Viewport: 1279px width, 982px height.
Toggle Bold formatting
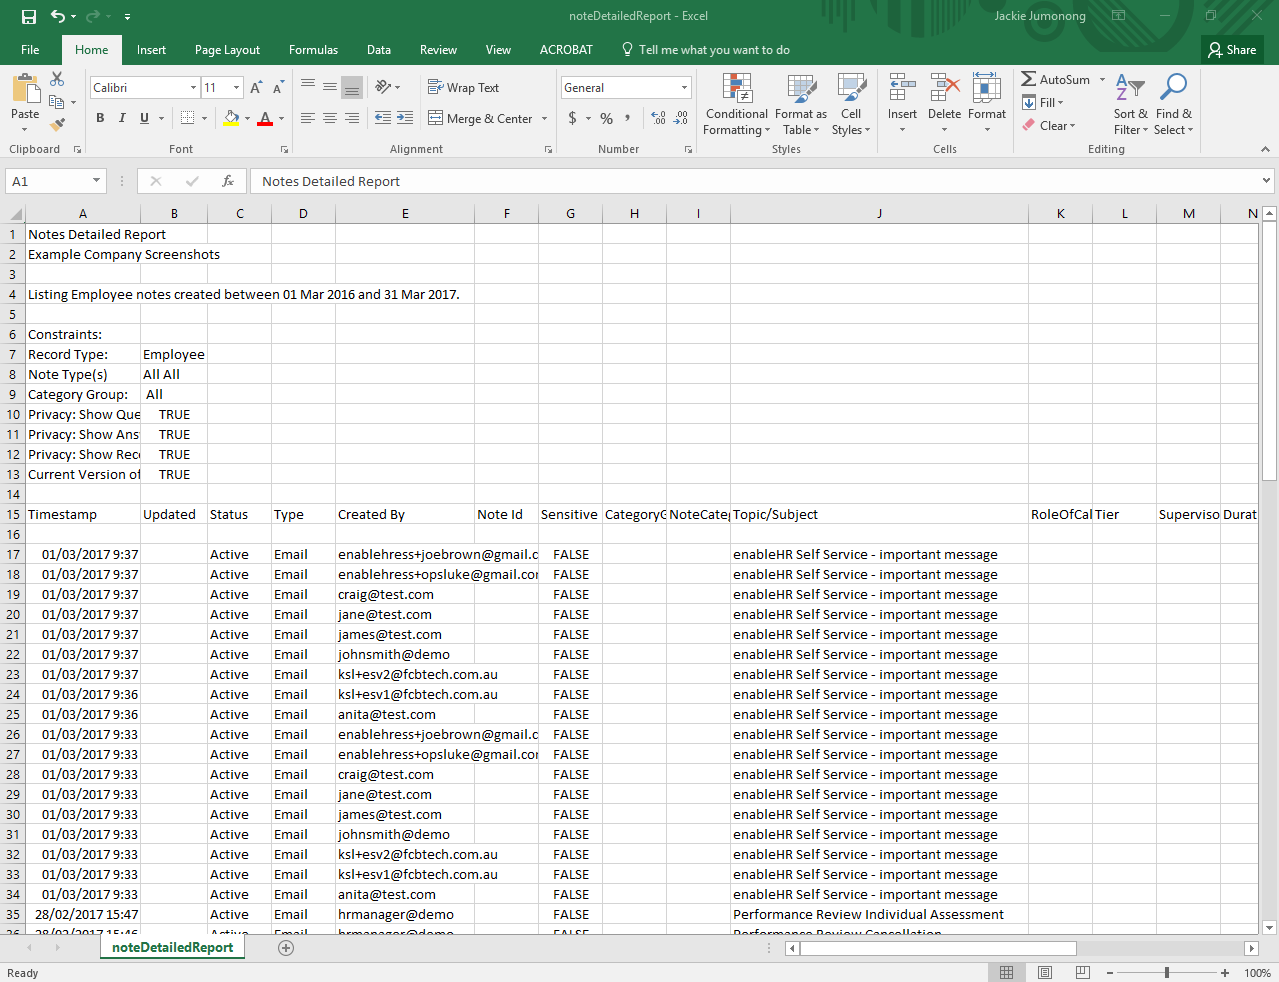click(100, 118)
